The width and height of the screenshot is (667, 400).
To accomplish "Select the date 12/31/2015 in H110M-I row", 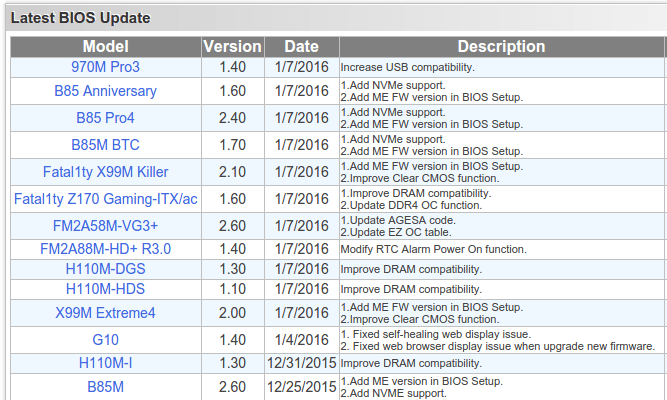I will 302,363.
